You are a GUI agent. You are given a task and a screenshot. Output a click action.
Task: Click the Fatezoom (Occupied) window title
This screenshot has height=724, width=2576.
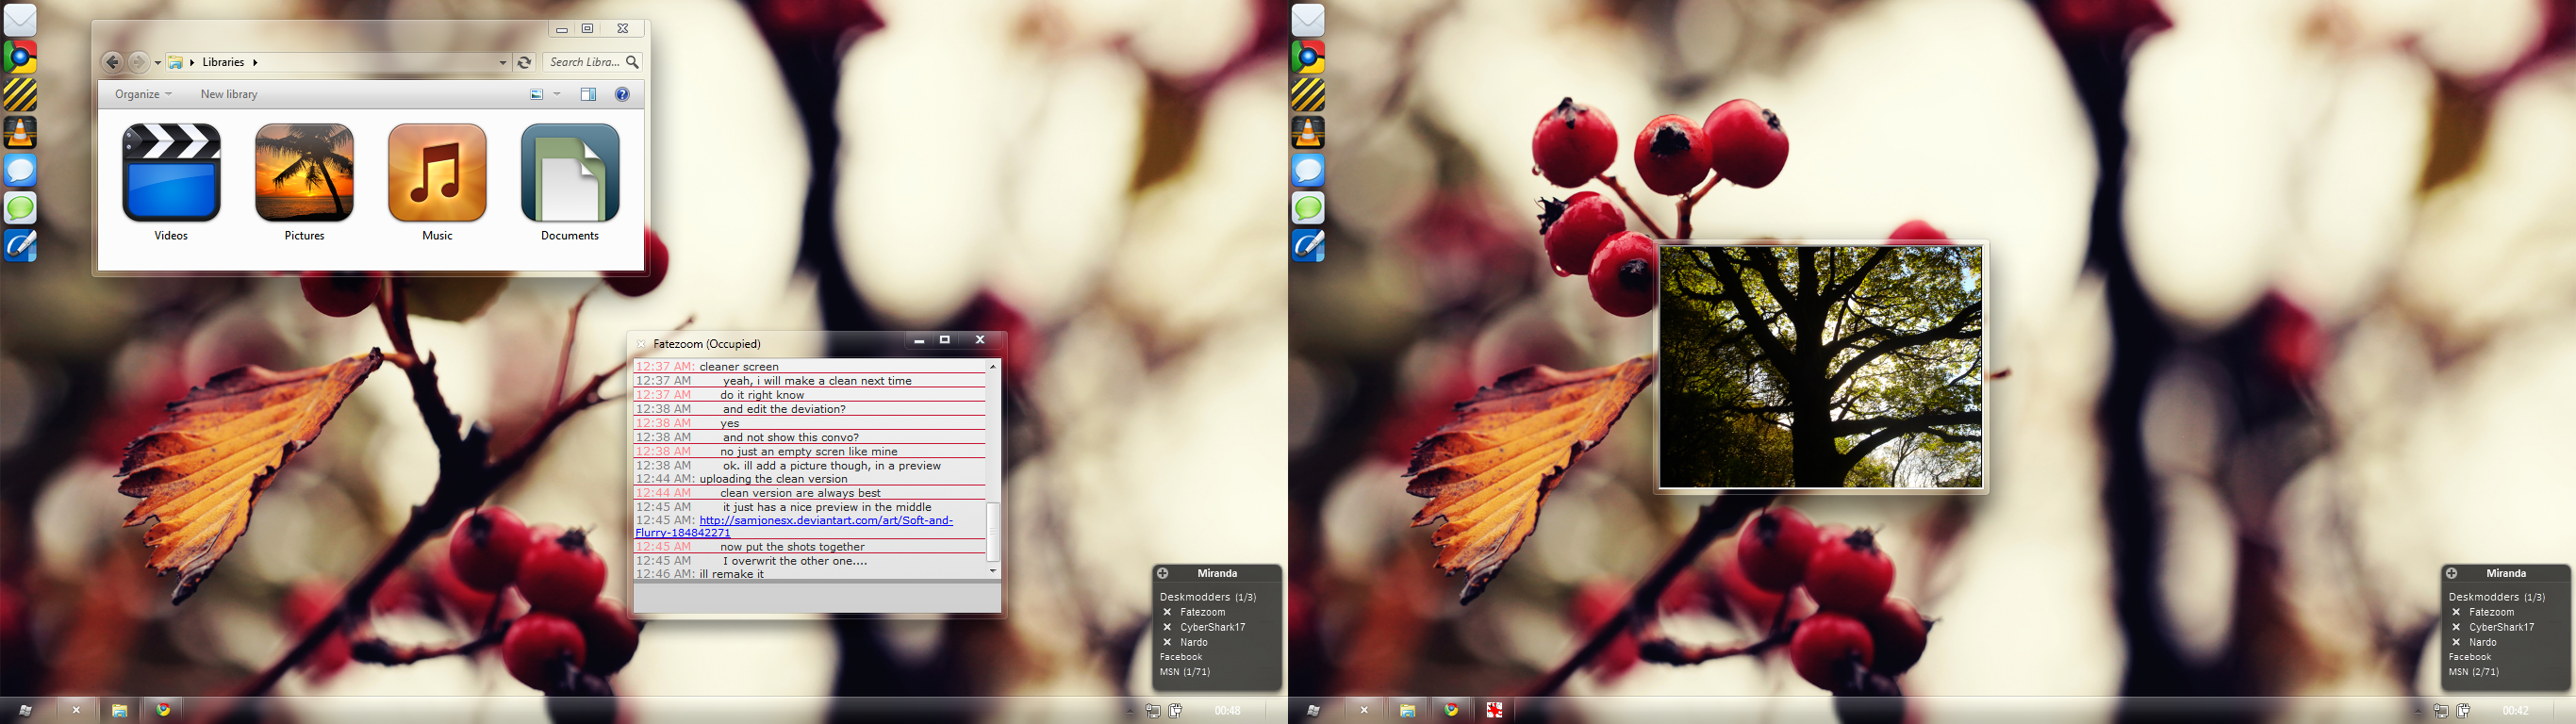(707, 344)
